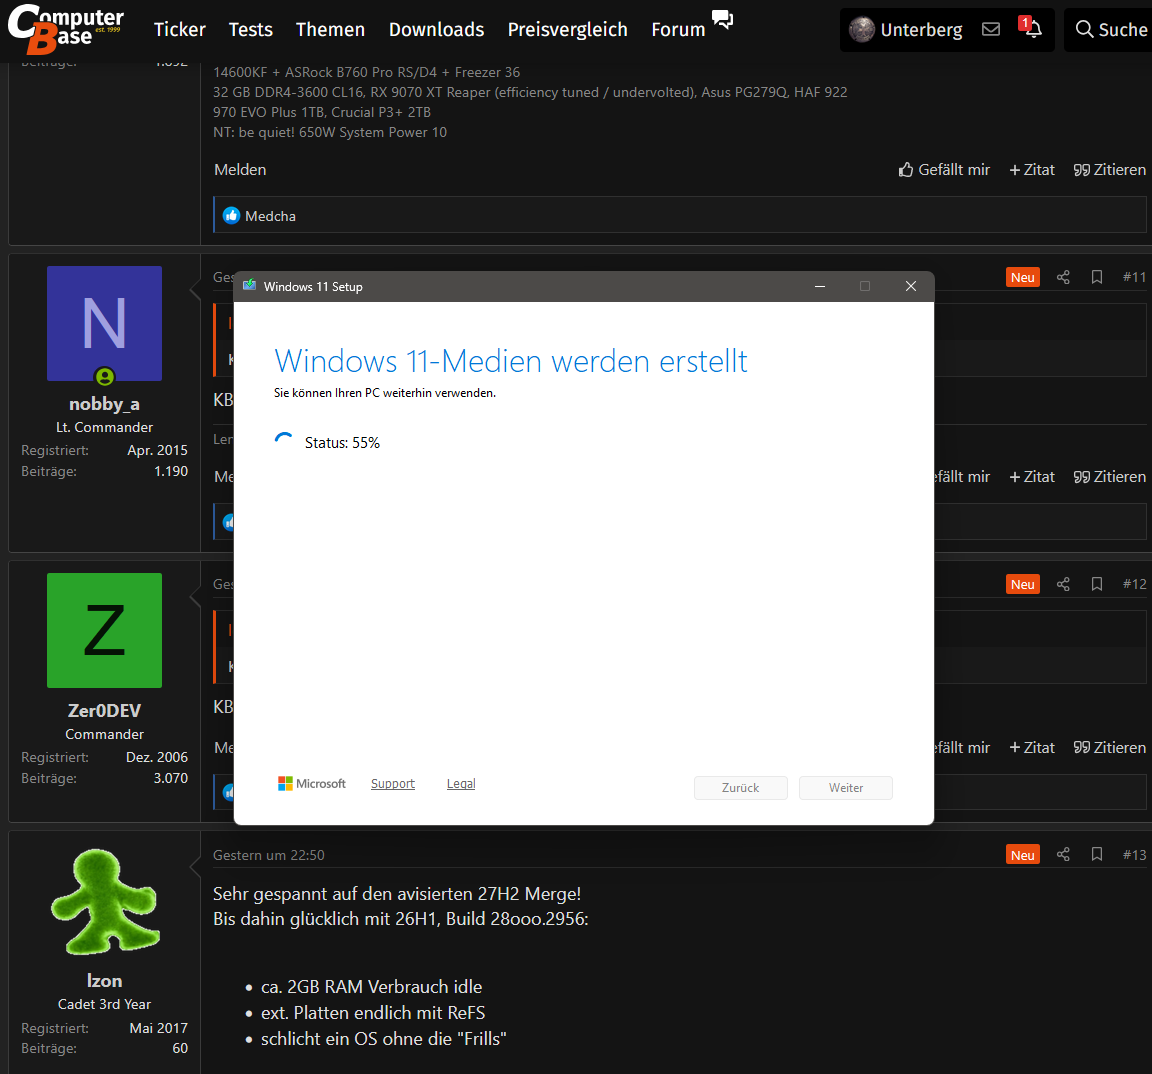Click the Unterberg profile avatar
This screenshot has width=1152, height=1074.
(862, 29)
